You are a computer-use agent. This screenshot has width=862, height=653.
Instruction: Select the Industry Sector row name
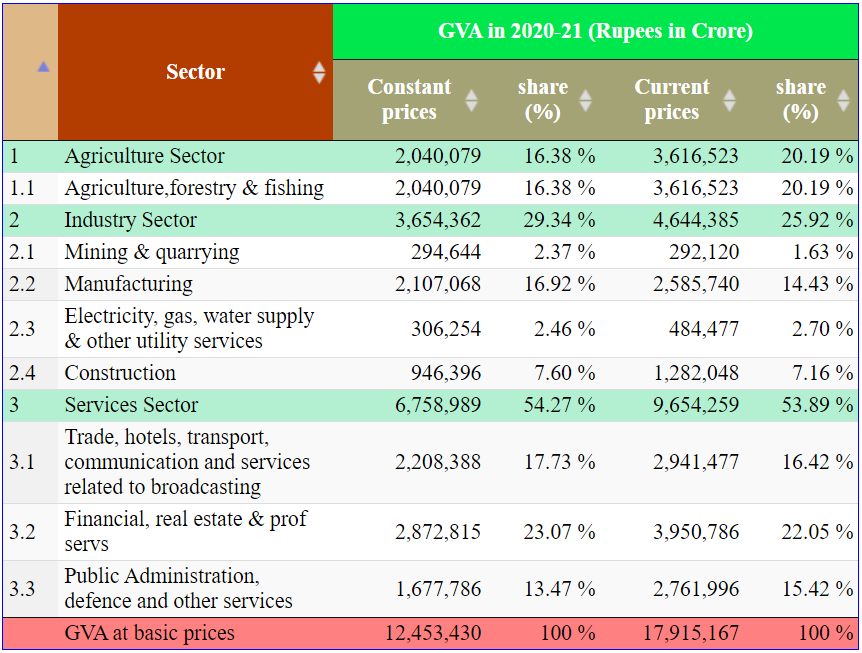(130, 220)
